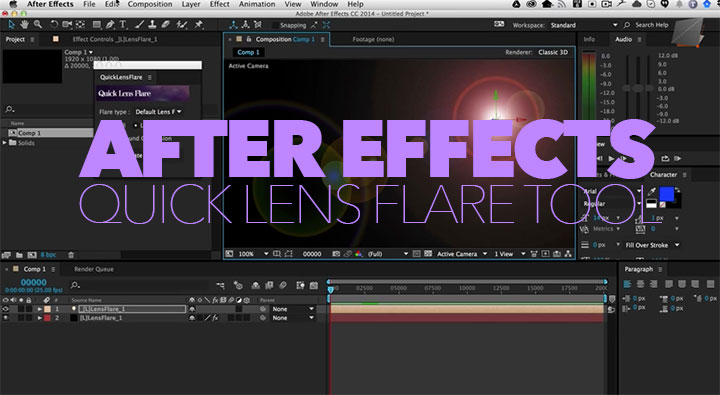Image resolution: width=720 pixels, height=395 pixels.
Task: Click the timeline Graph Editor icon
Action: coord(314,286)
